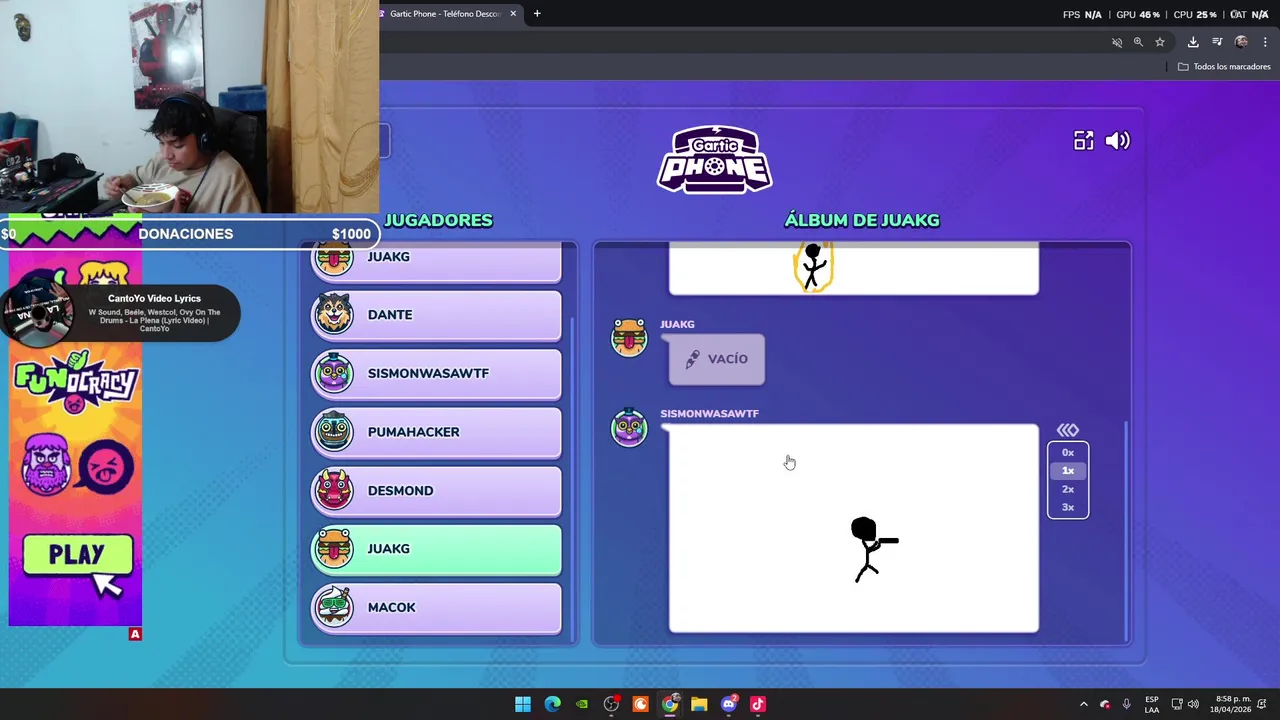The height and width of the screenshot is (720, 1280).
Task: Click MACOK's avatar icon
Action: [x=333, y=607]
